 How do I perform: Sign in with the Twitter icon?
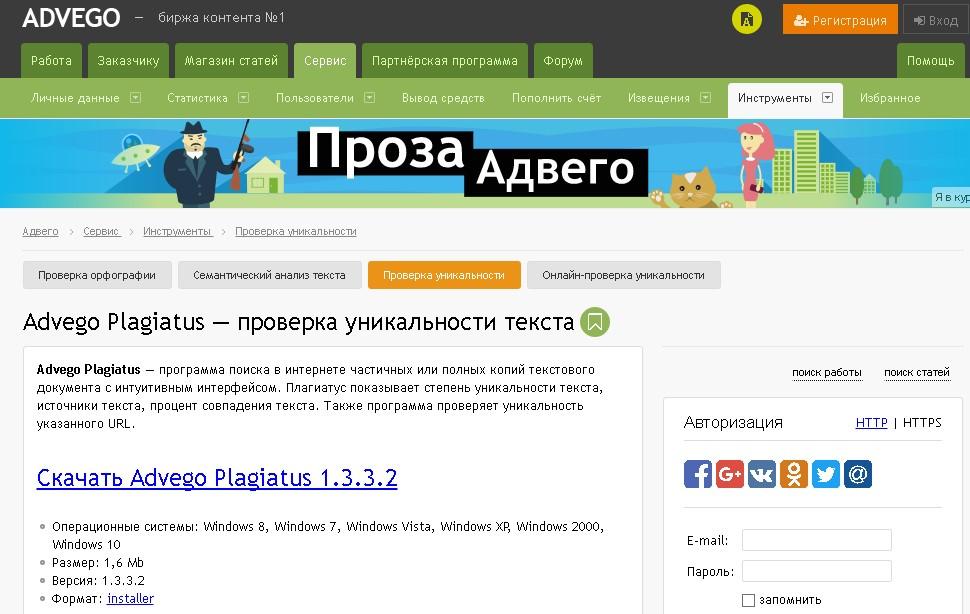click(x=826, y=474)
